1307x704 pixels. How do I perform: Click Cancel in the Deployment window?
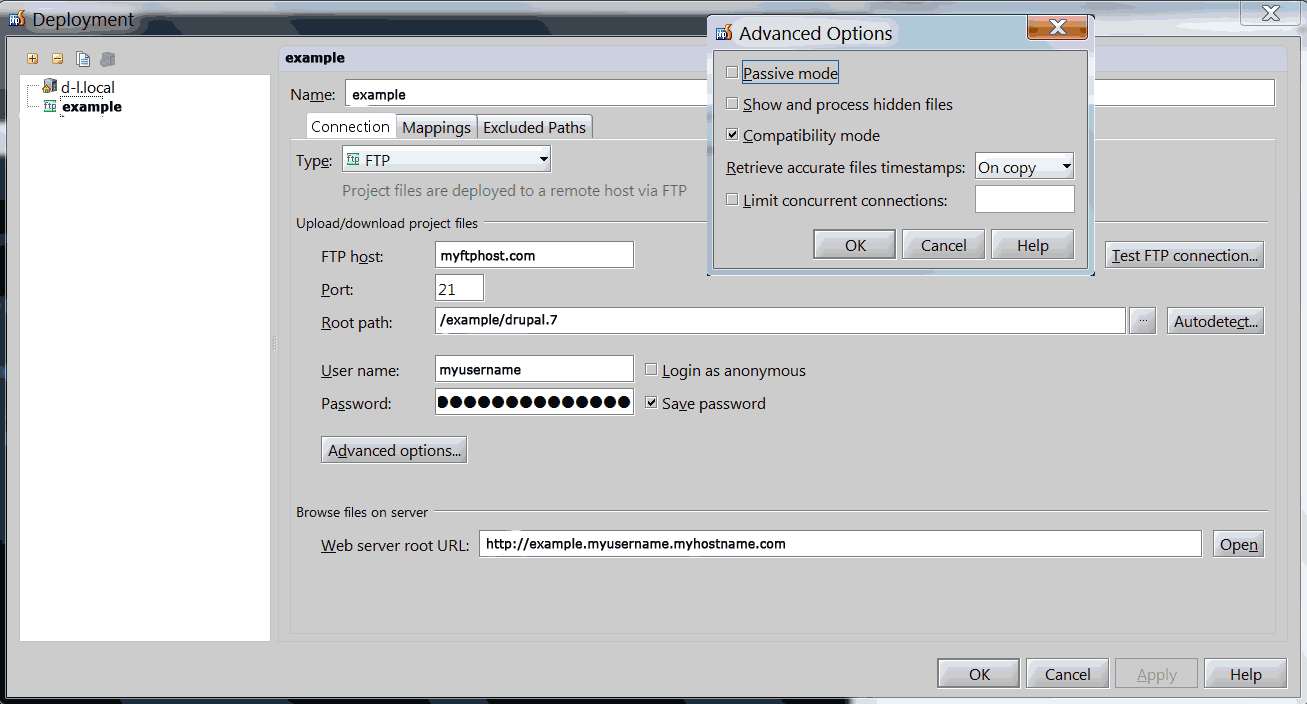point(1067,674)
